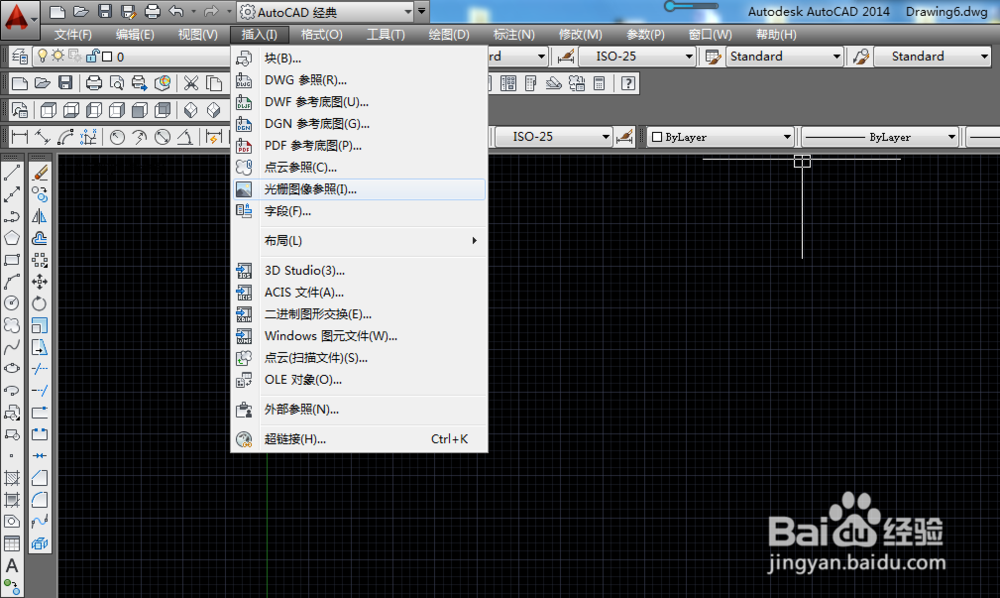The width and height of the screenshot is (1000, 598).
Task: Toggle layer 0 on/off lightbulb
Action: pyautogui.click(x=42, y=56)
